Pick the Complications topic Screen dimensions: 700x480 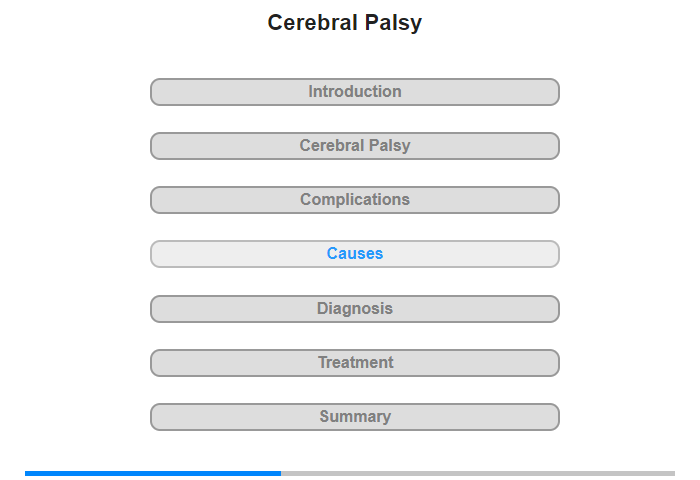click(355, 200)
